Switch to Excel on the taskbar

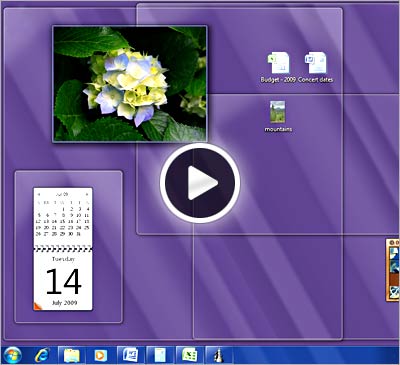click(190, 355)
